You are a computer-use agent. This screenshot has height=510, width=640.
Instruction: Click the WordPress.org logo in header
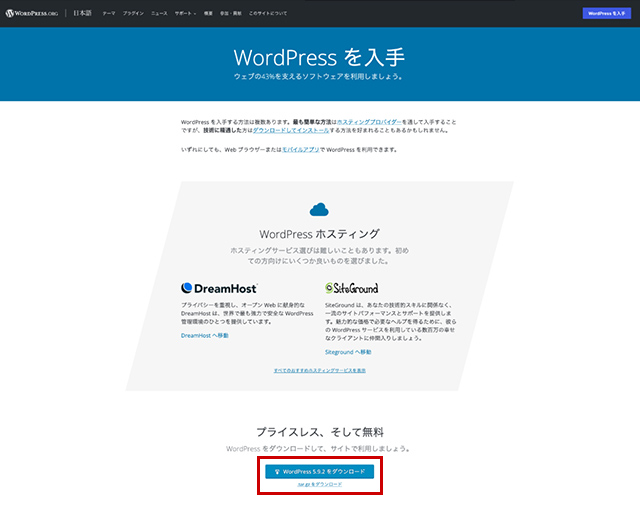click(34, 14)
